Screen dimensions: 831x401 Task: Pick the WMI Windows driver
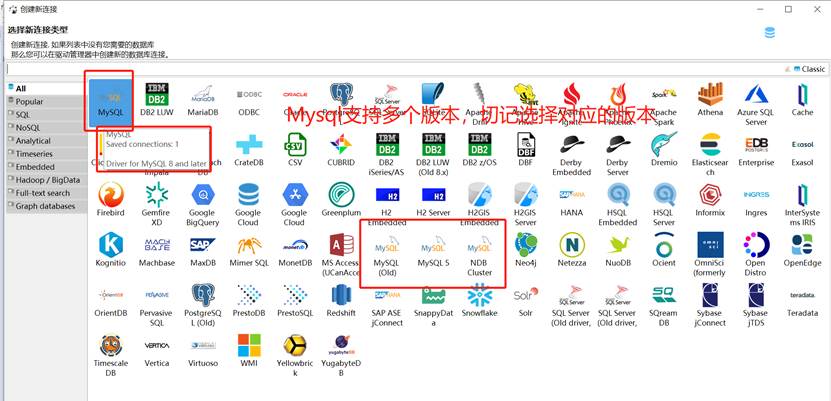click(x=249, y=351)
